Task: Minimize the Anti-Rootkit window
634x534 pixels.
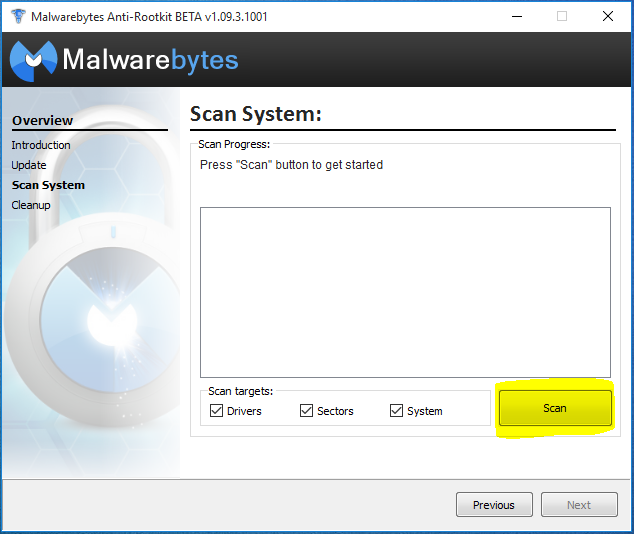Action: [x=517, y=17]
